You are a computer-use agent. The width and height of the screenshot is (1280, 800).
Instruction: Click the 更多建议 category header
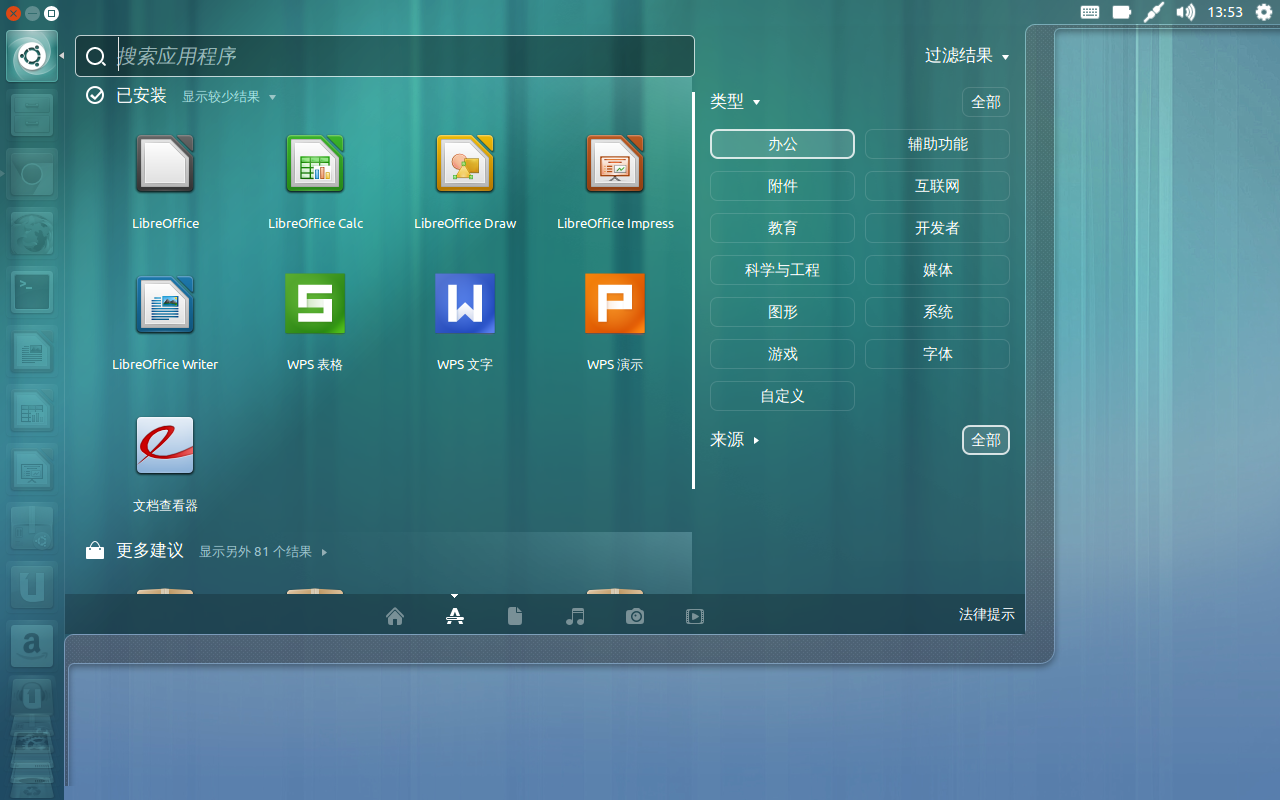click(150, 551)
